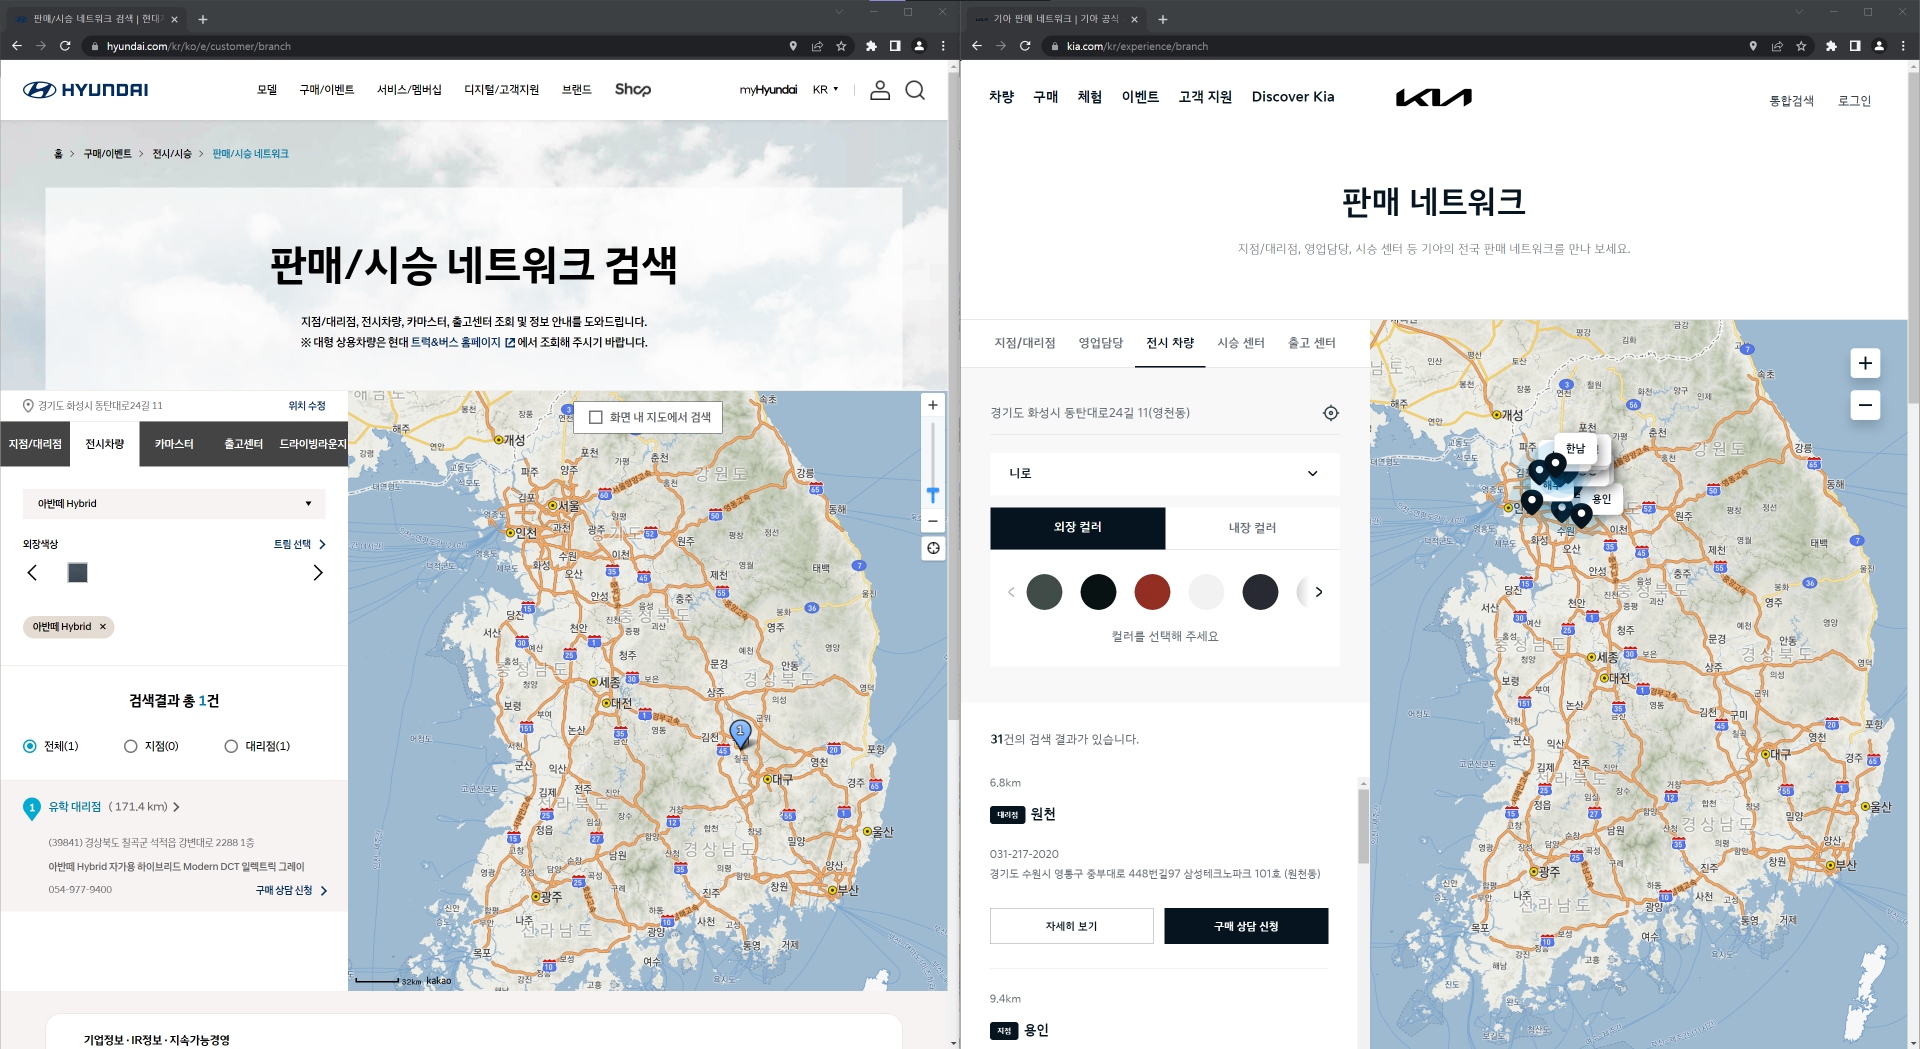Open new tab in Kia browser window
This screenshot has width=1920, height=1049.
1163,19
